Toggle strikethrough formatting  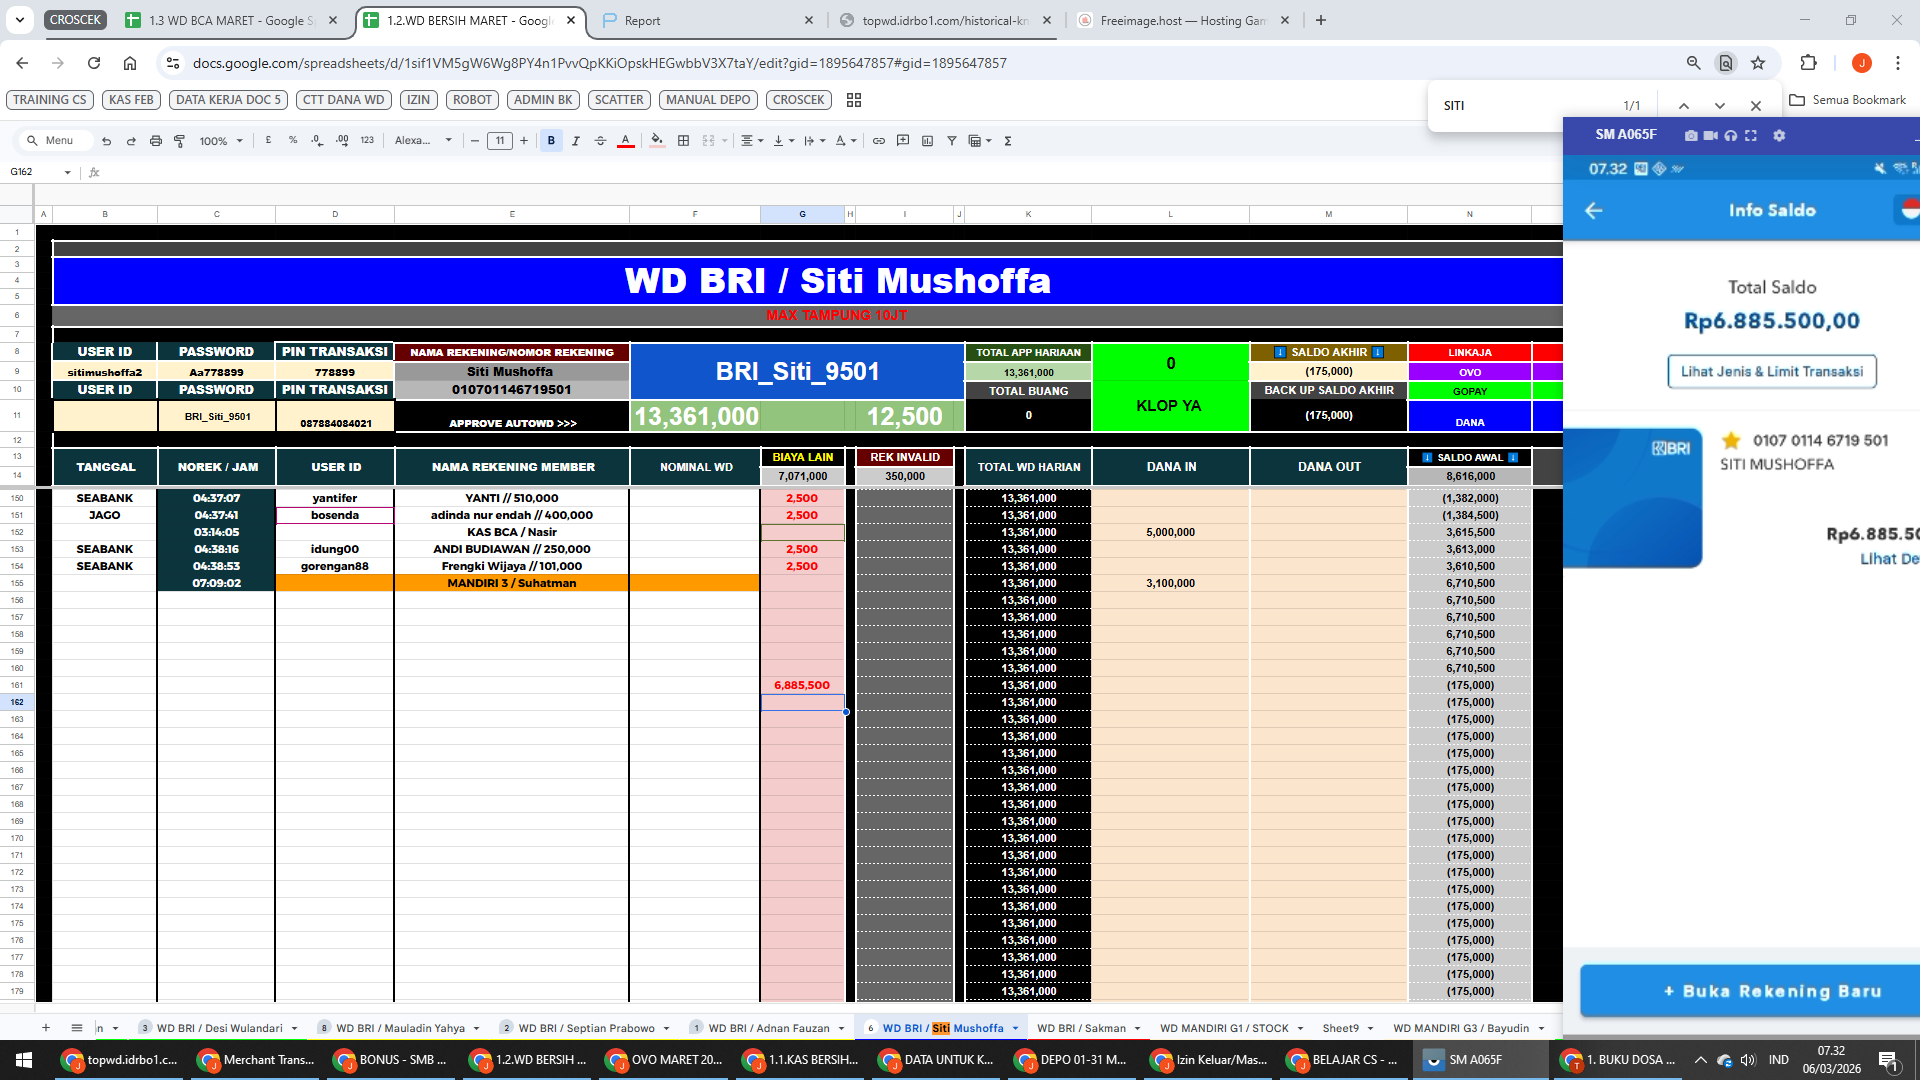(600, 141)
